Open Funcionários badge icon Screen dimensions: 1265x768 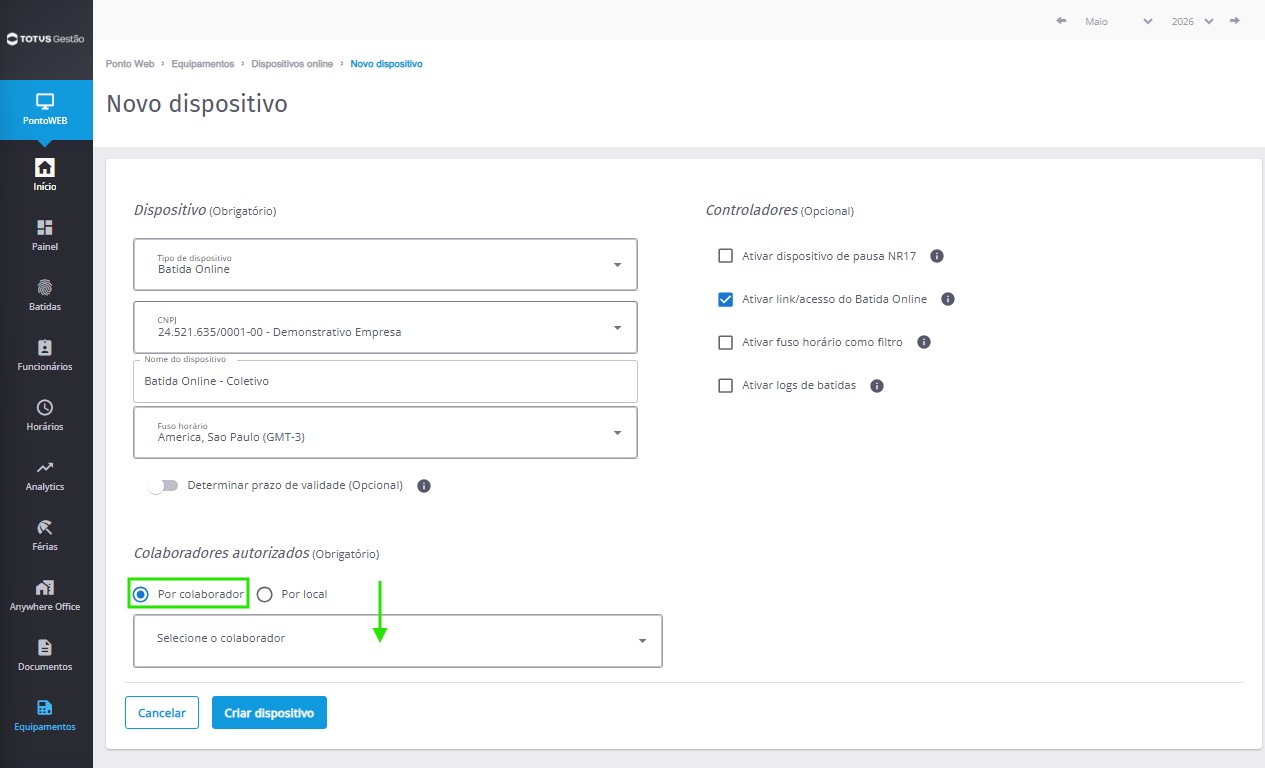coord(45,347)
